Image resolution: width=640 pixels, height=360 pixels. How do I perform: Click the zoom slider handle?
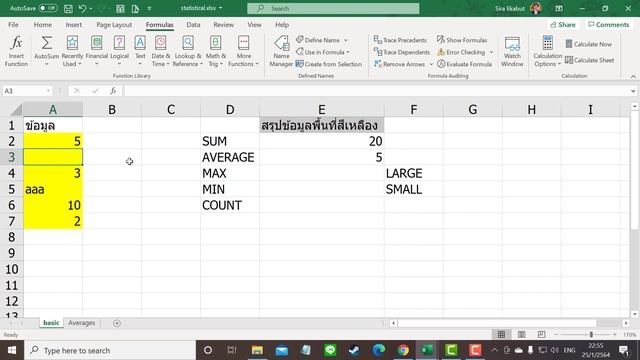point(591,335)
